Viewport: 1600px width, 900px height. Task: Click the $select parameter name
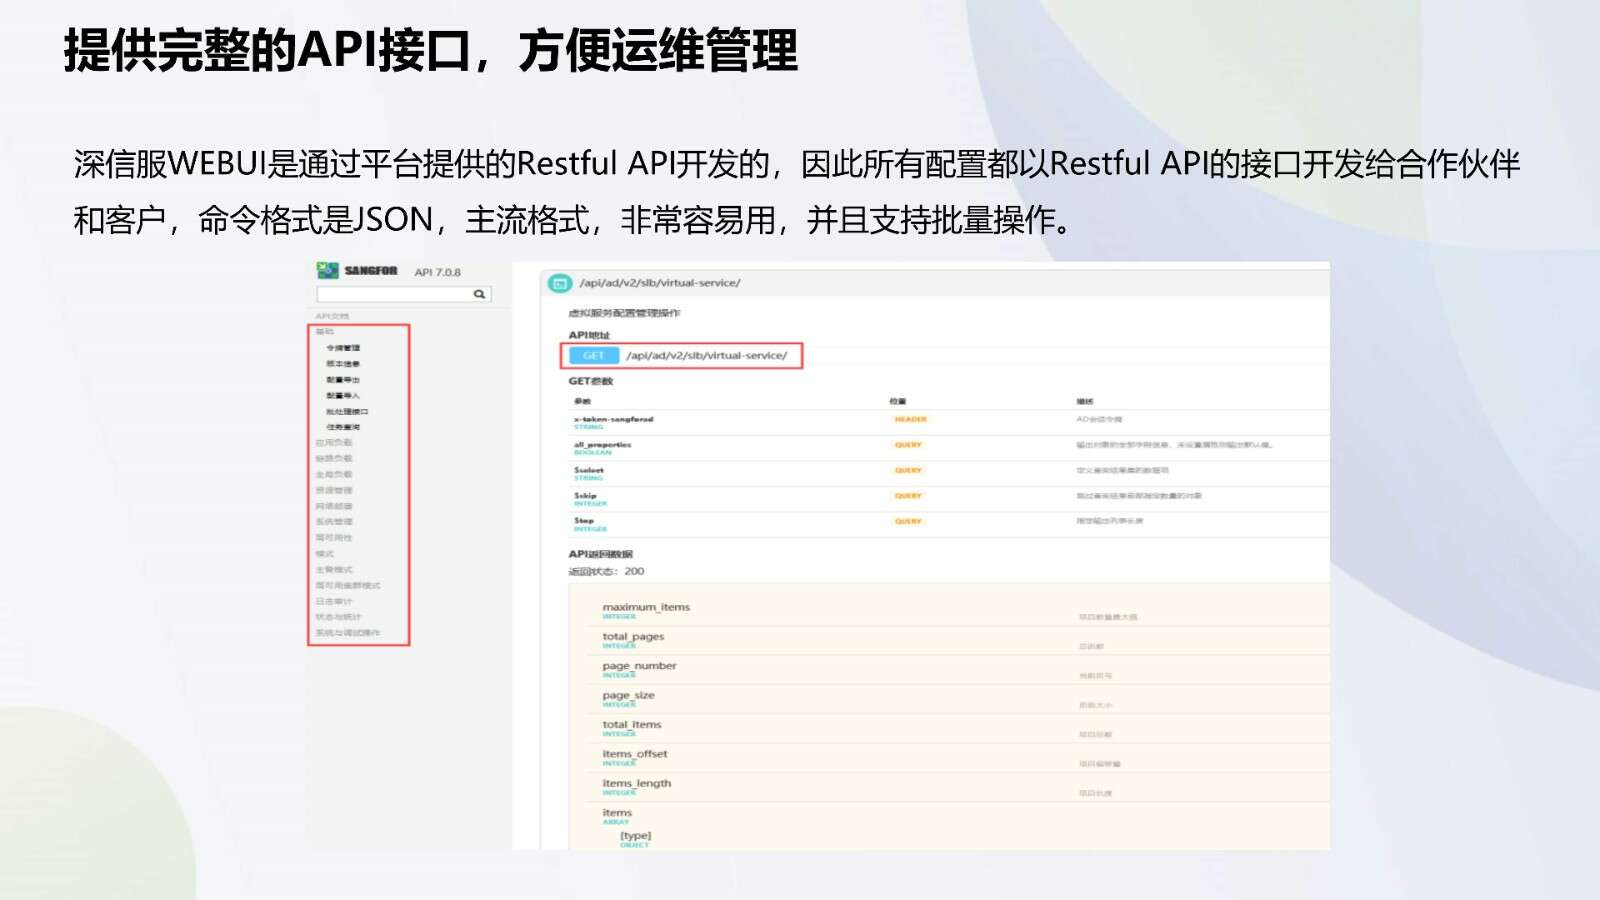click(x=589, y=470)
